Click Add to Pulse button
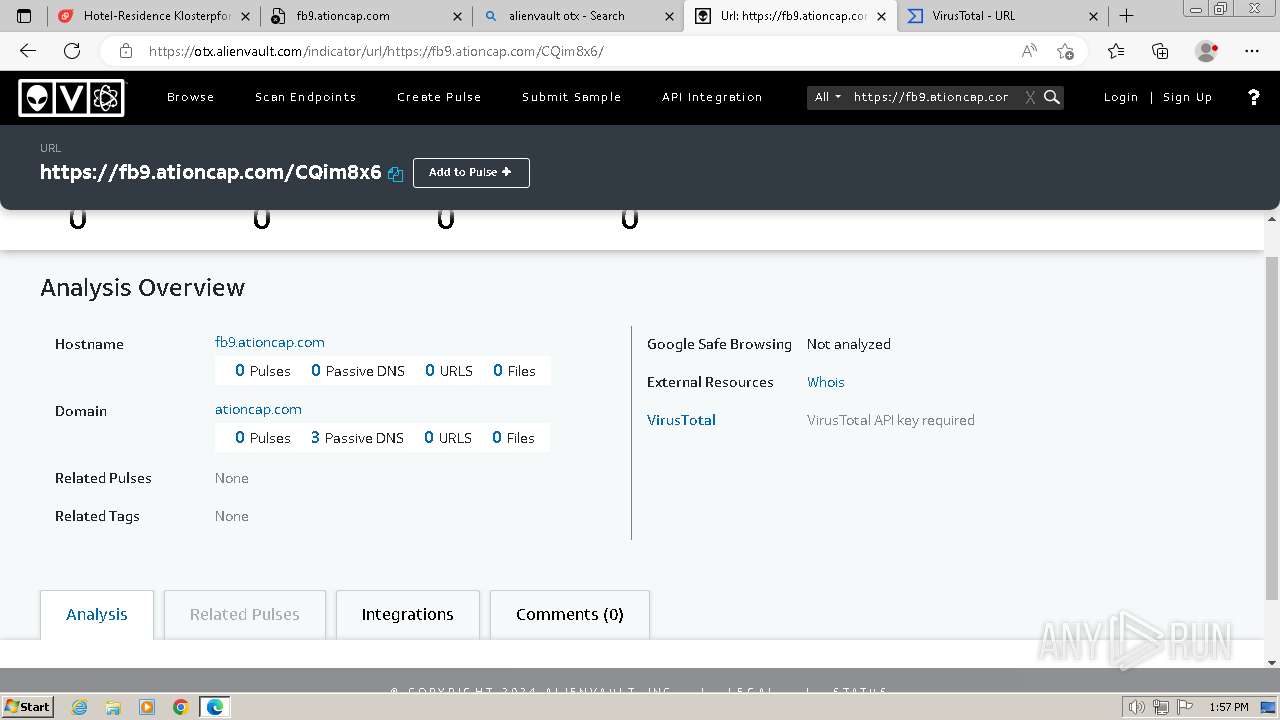The image size is (1280, 720). coord(471,172)
